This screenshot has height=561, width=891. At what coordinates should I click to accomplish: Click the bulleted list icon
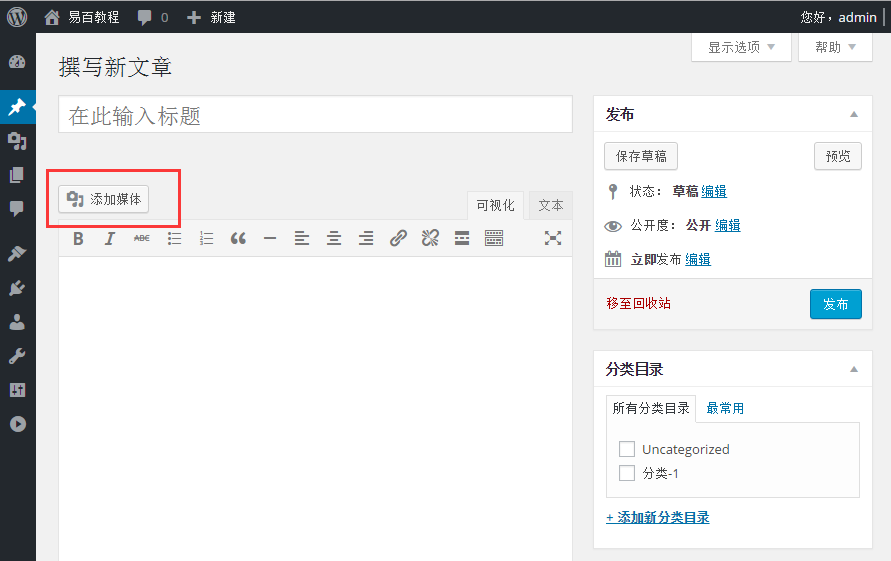click(x=174, y=238)
